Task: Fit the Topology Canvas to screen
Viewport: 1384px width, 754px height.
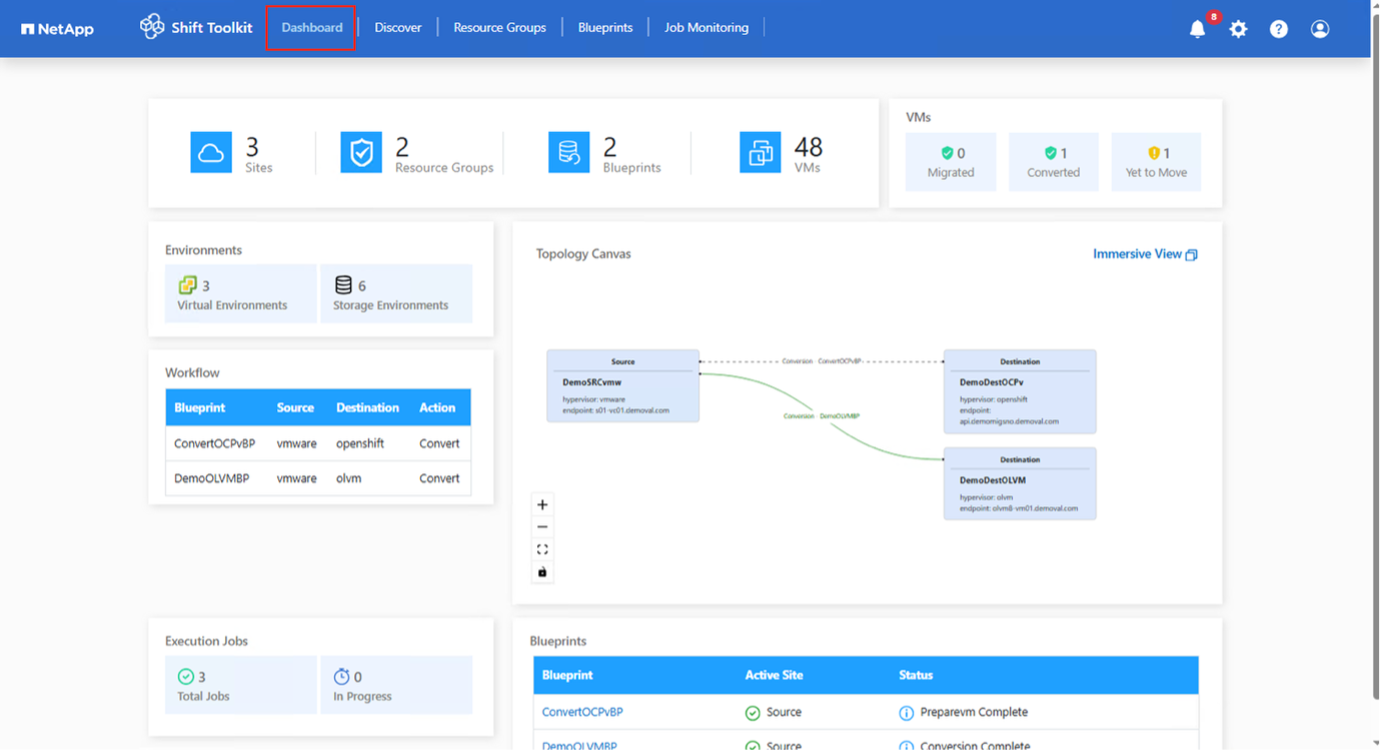Action: (542, 548)
